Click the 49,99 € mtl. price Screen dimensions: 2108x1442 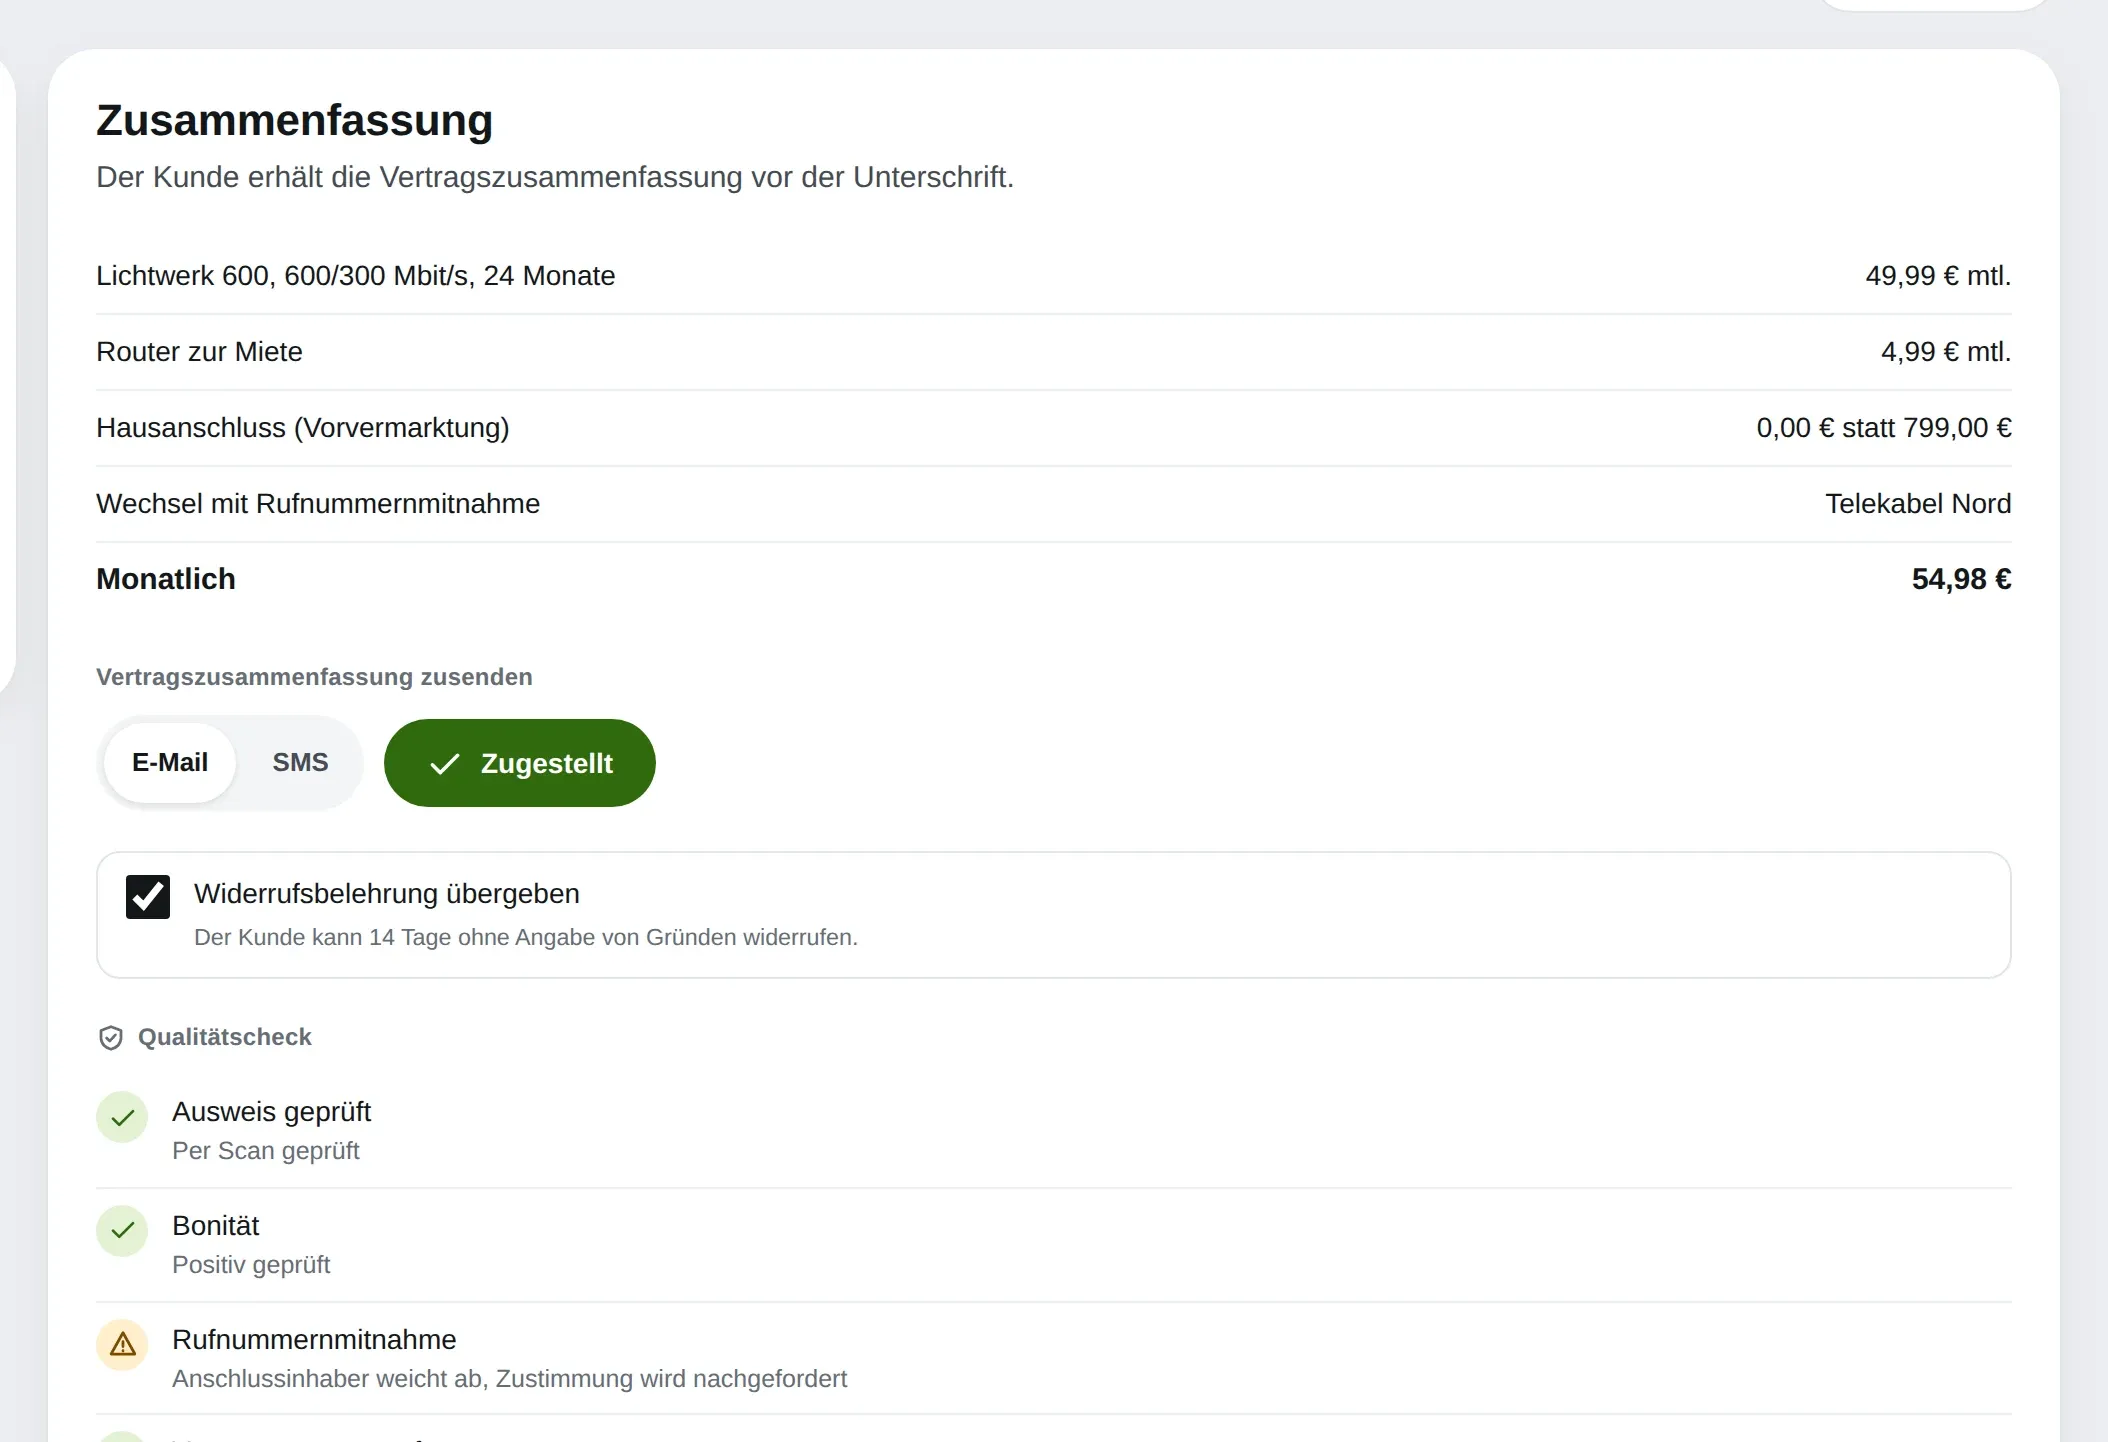(1938, 276)
